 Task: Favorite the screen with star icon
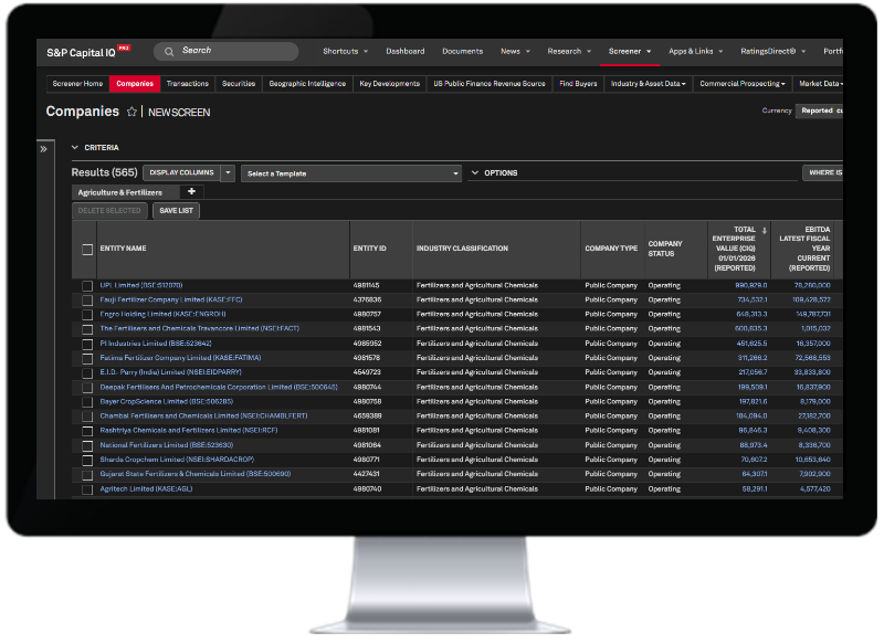click(132, 112)
